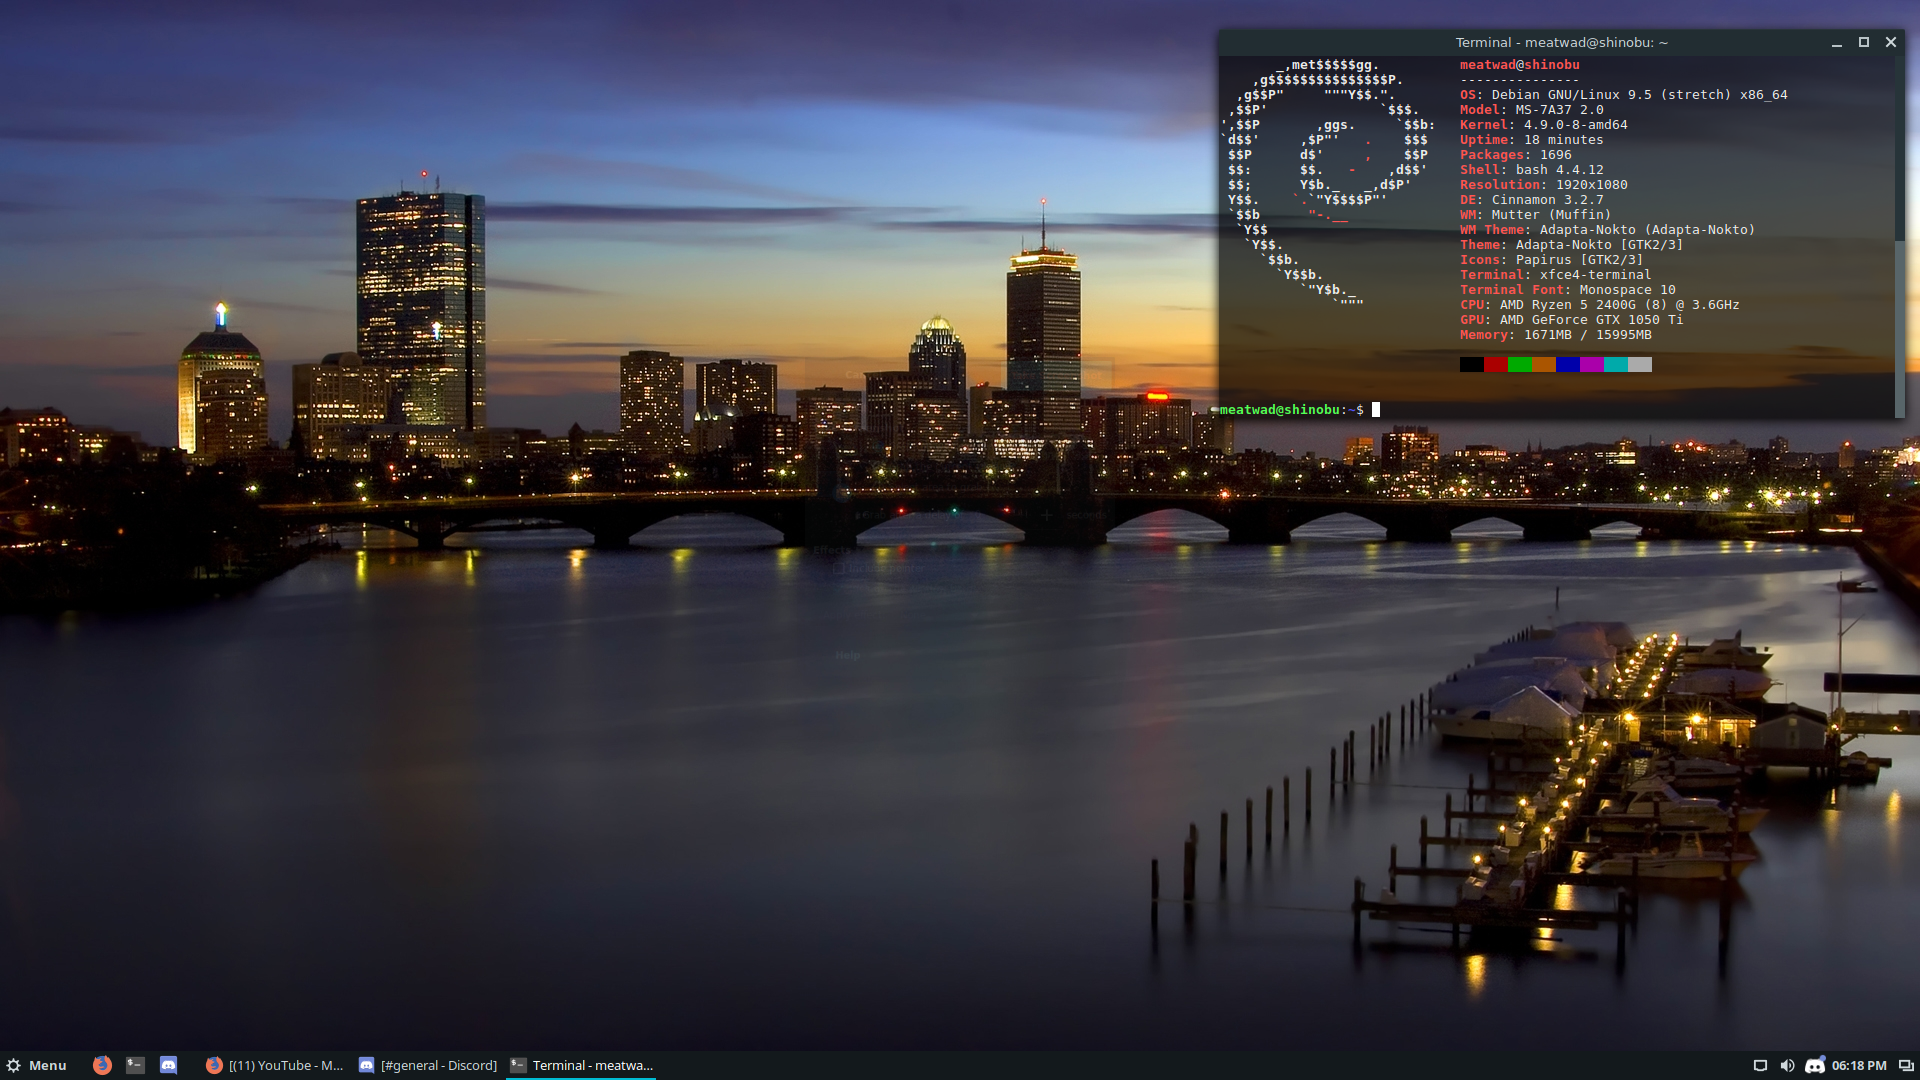The height and width of the screenshot is (1080, 1920).
Task: Click the Debian ASCII logo in terminal
Action: (x=1328, y=182)
